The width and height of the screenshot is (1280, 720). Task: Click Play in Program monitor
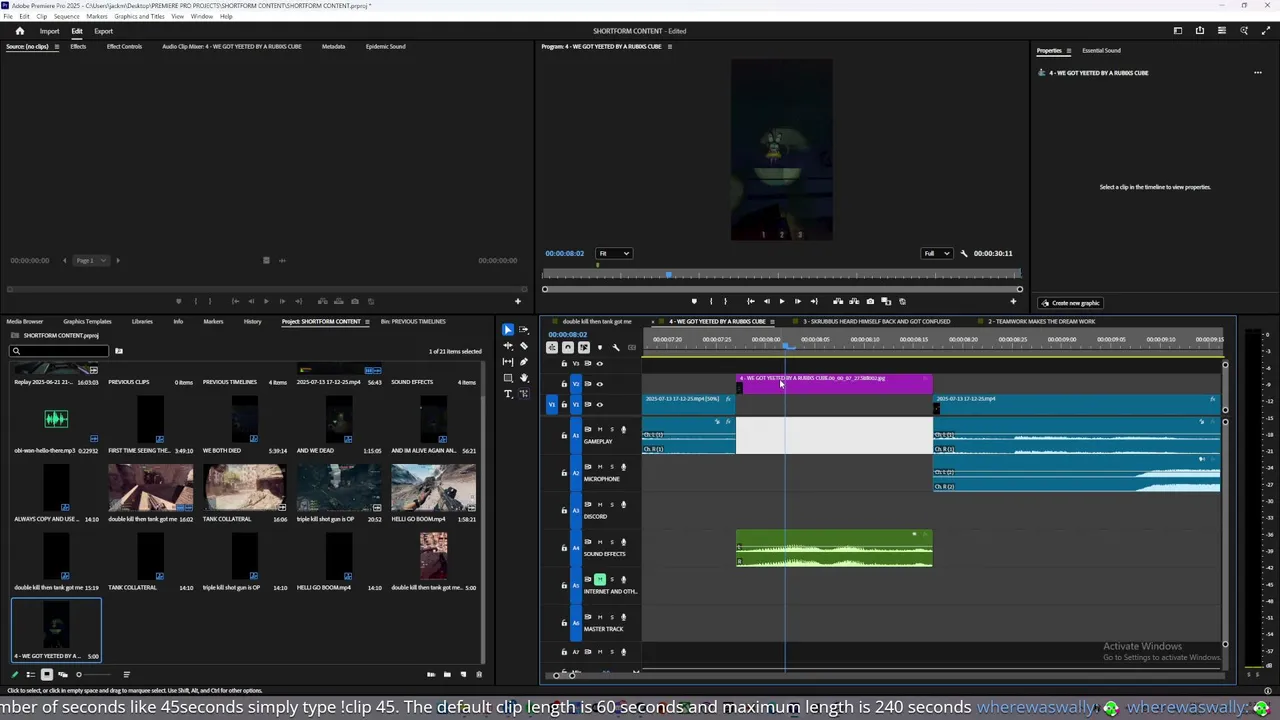(782, 301)
